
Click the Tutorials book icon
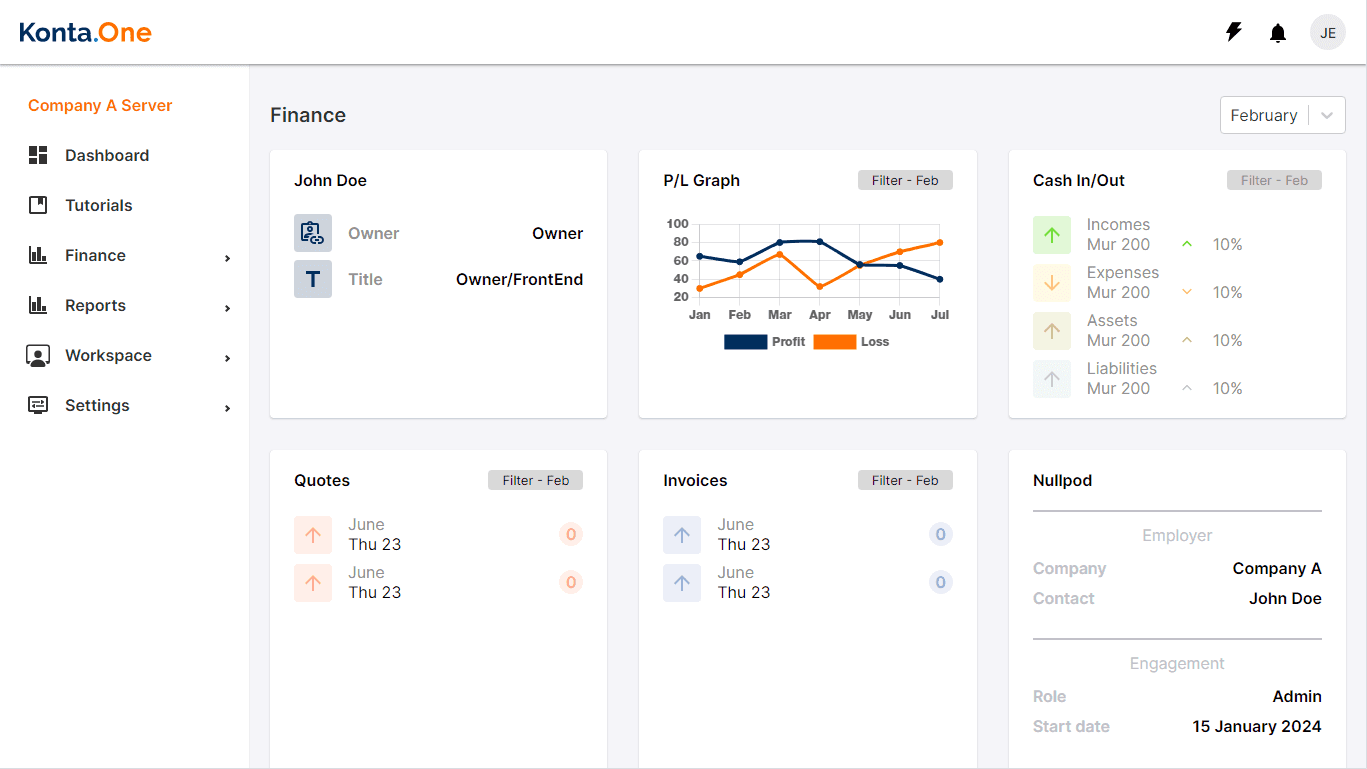click(x=38, y=205)
